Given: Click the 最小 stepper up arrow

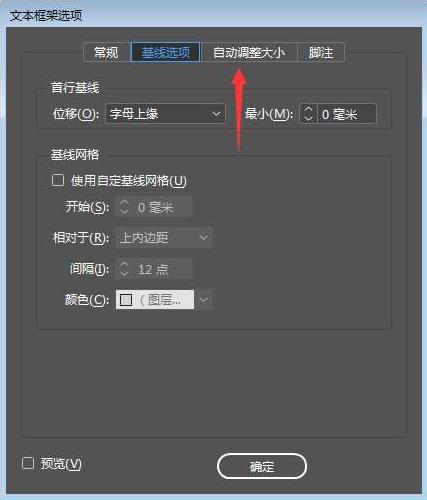Looking at the screenshot, I should pos(308,109).
